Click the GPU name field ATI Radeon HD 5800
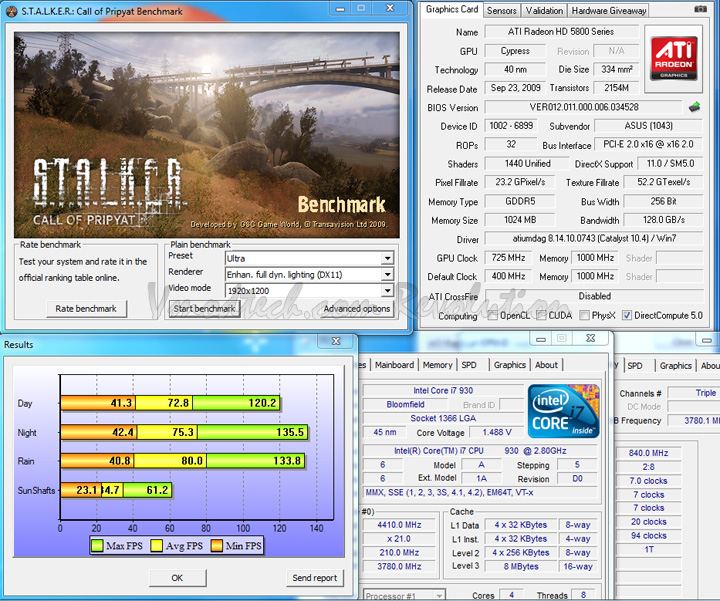 [561, 32]
